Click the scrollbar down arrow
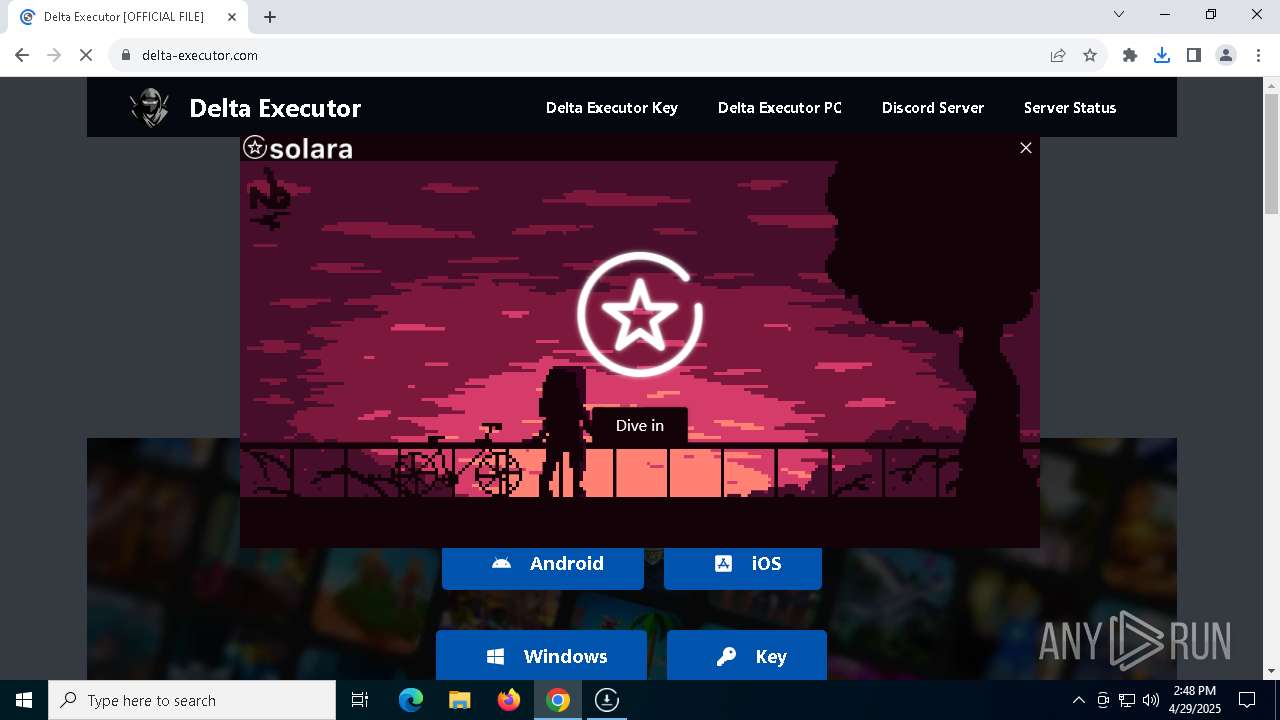 click(1271, 671)
